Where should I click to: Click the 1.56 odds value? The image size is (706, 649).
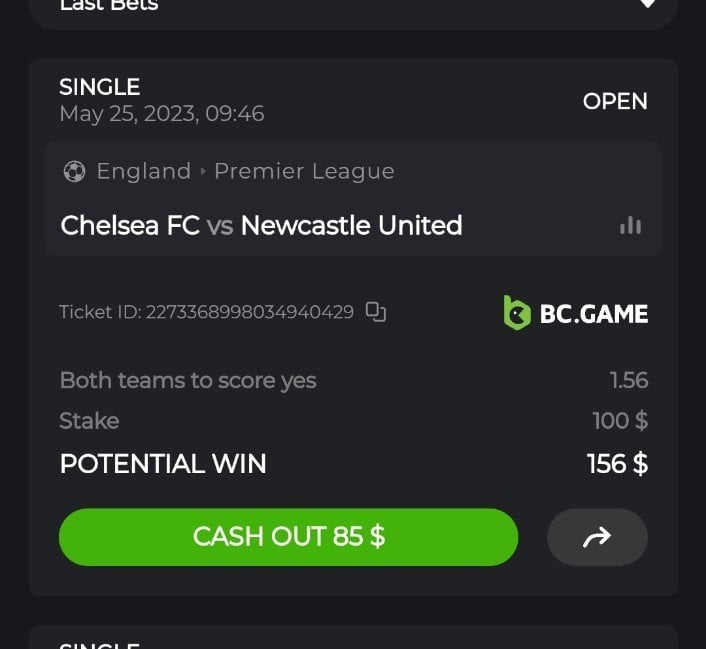(x=629, y=380)
